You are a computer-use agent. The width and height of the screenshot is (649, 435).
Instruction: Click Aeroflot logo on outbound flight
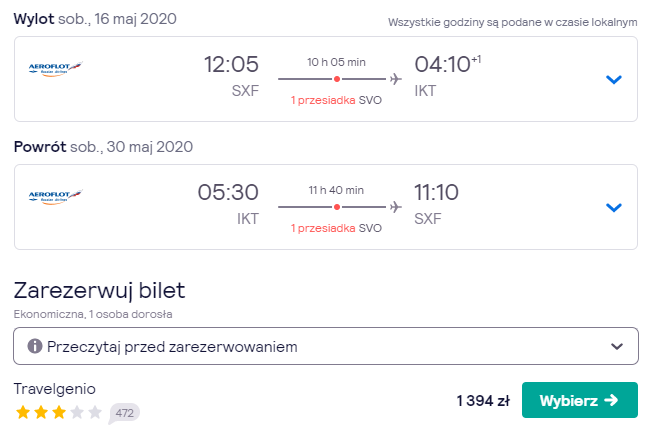coord(55,69)
